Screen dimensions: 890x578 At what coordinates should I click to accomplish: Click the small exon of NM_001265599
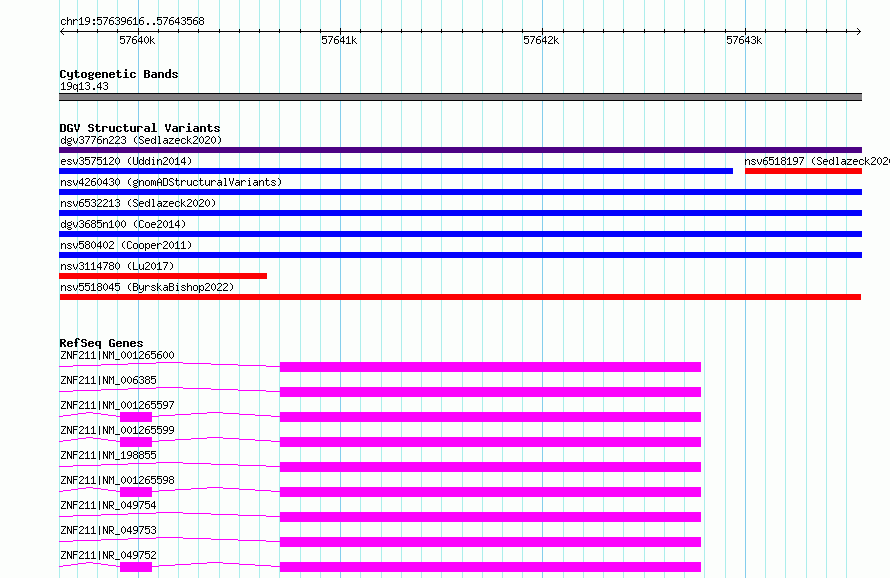point(136,442)
